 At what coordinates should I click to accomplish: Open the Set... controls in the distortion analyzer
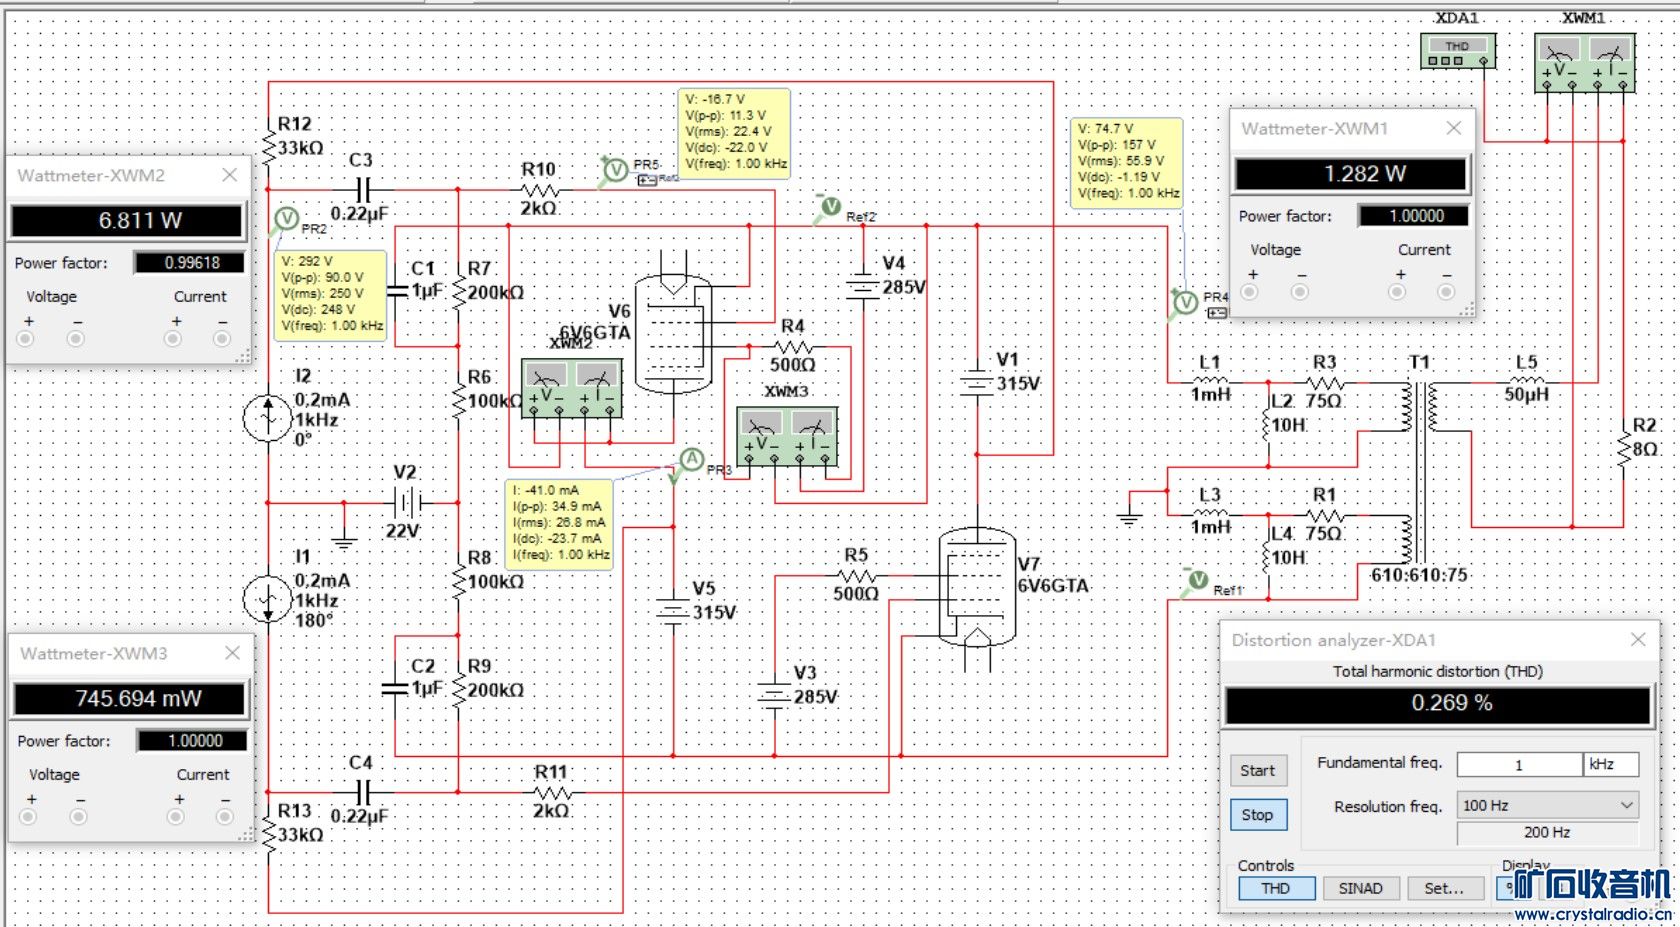[1443, 888]
